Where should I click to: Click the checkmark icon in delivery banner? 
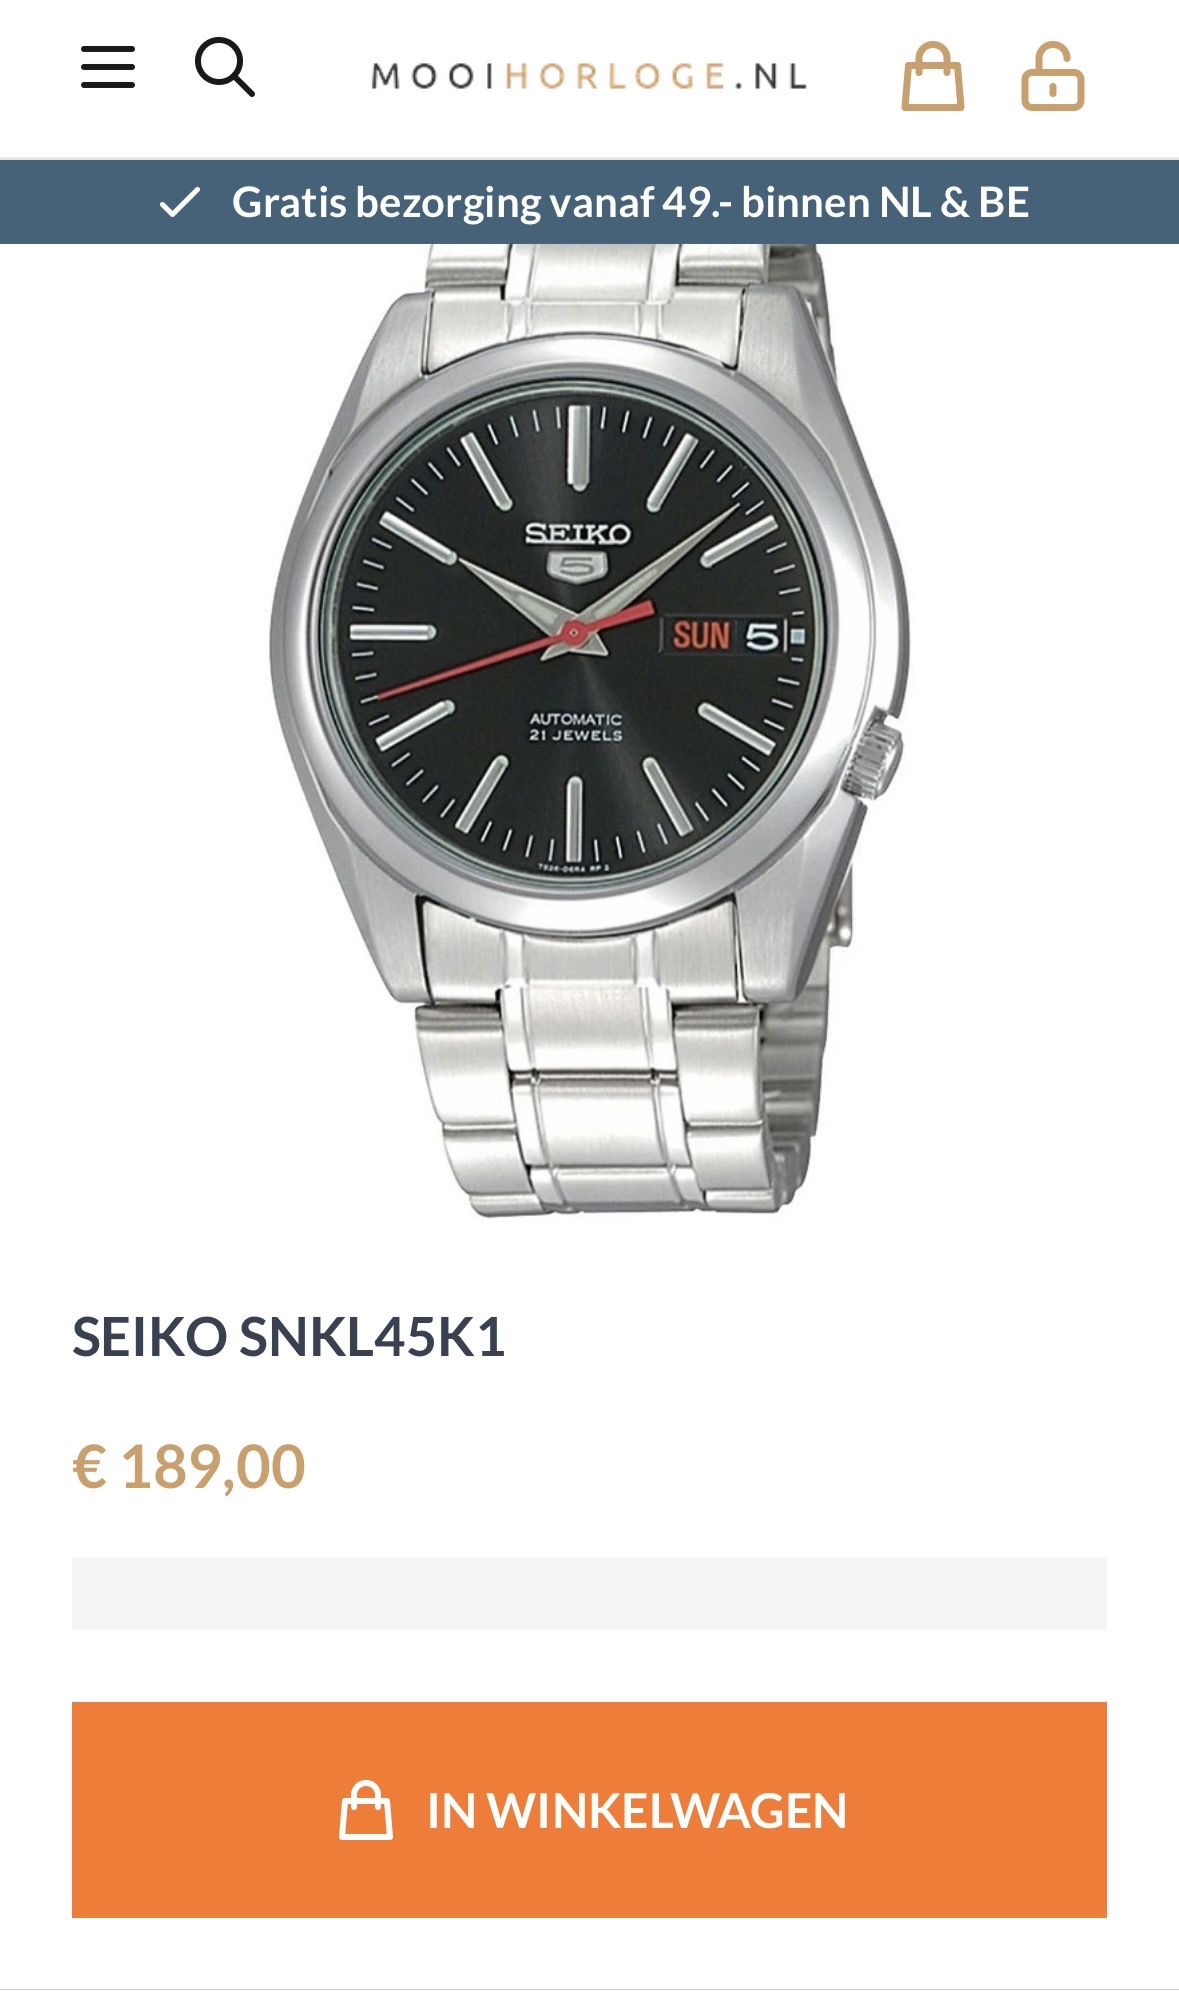tap(180, 202)
